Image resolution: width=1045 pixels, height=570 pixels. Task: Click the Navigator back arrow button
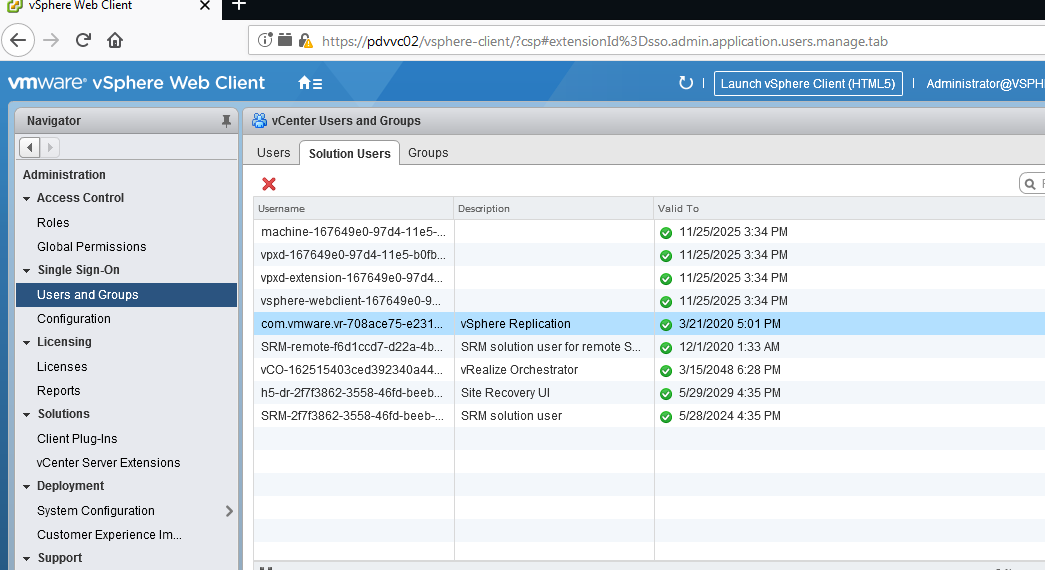30,147
